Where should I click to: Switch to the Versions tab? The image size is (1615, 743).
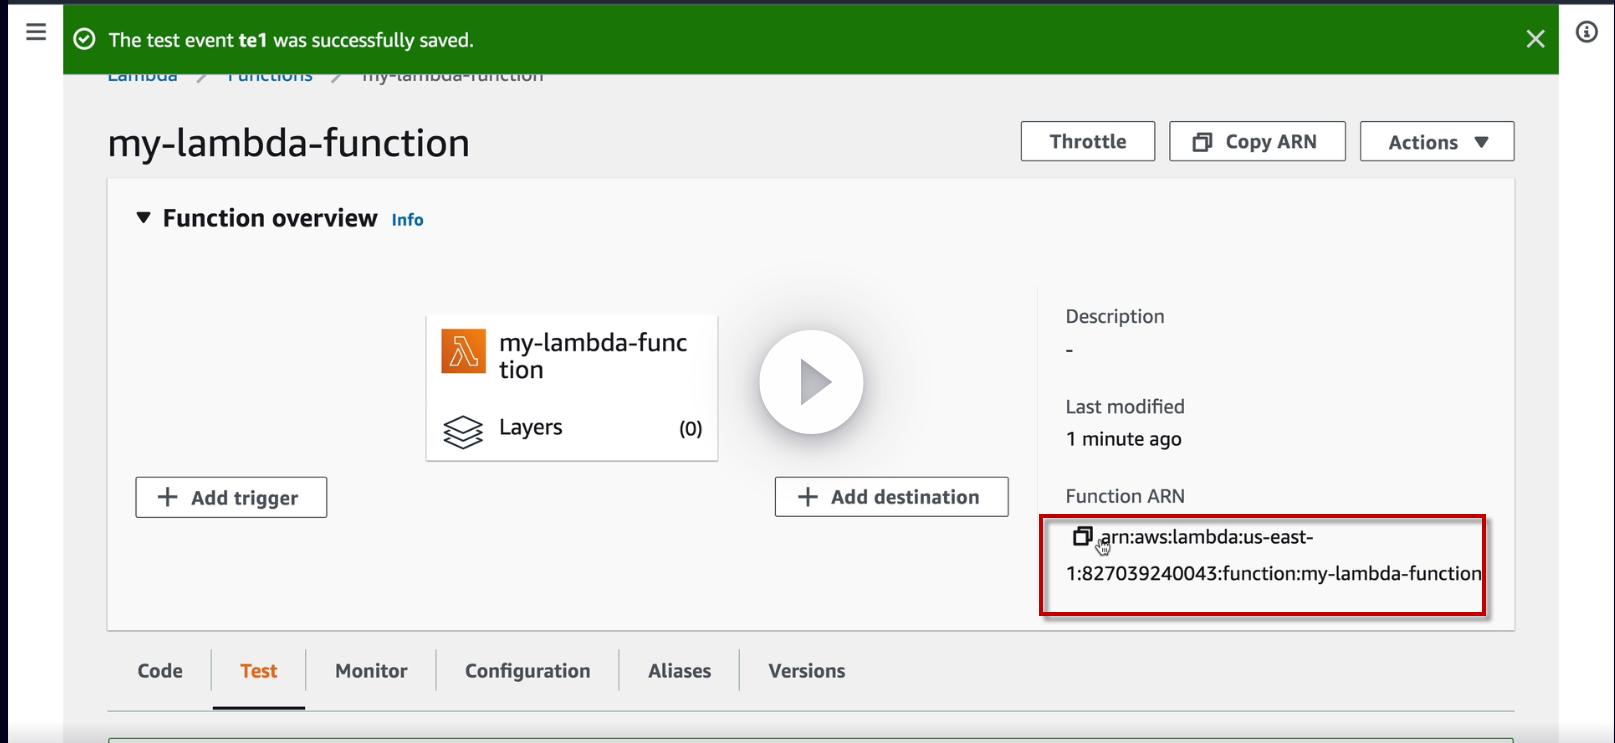[806, 671]
